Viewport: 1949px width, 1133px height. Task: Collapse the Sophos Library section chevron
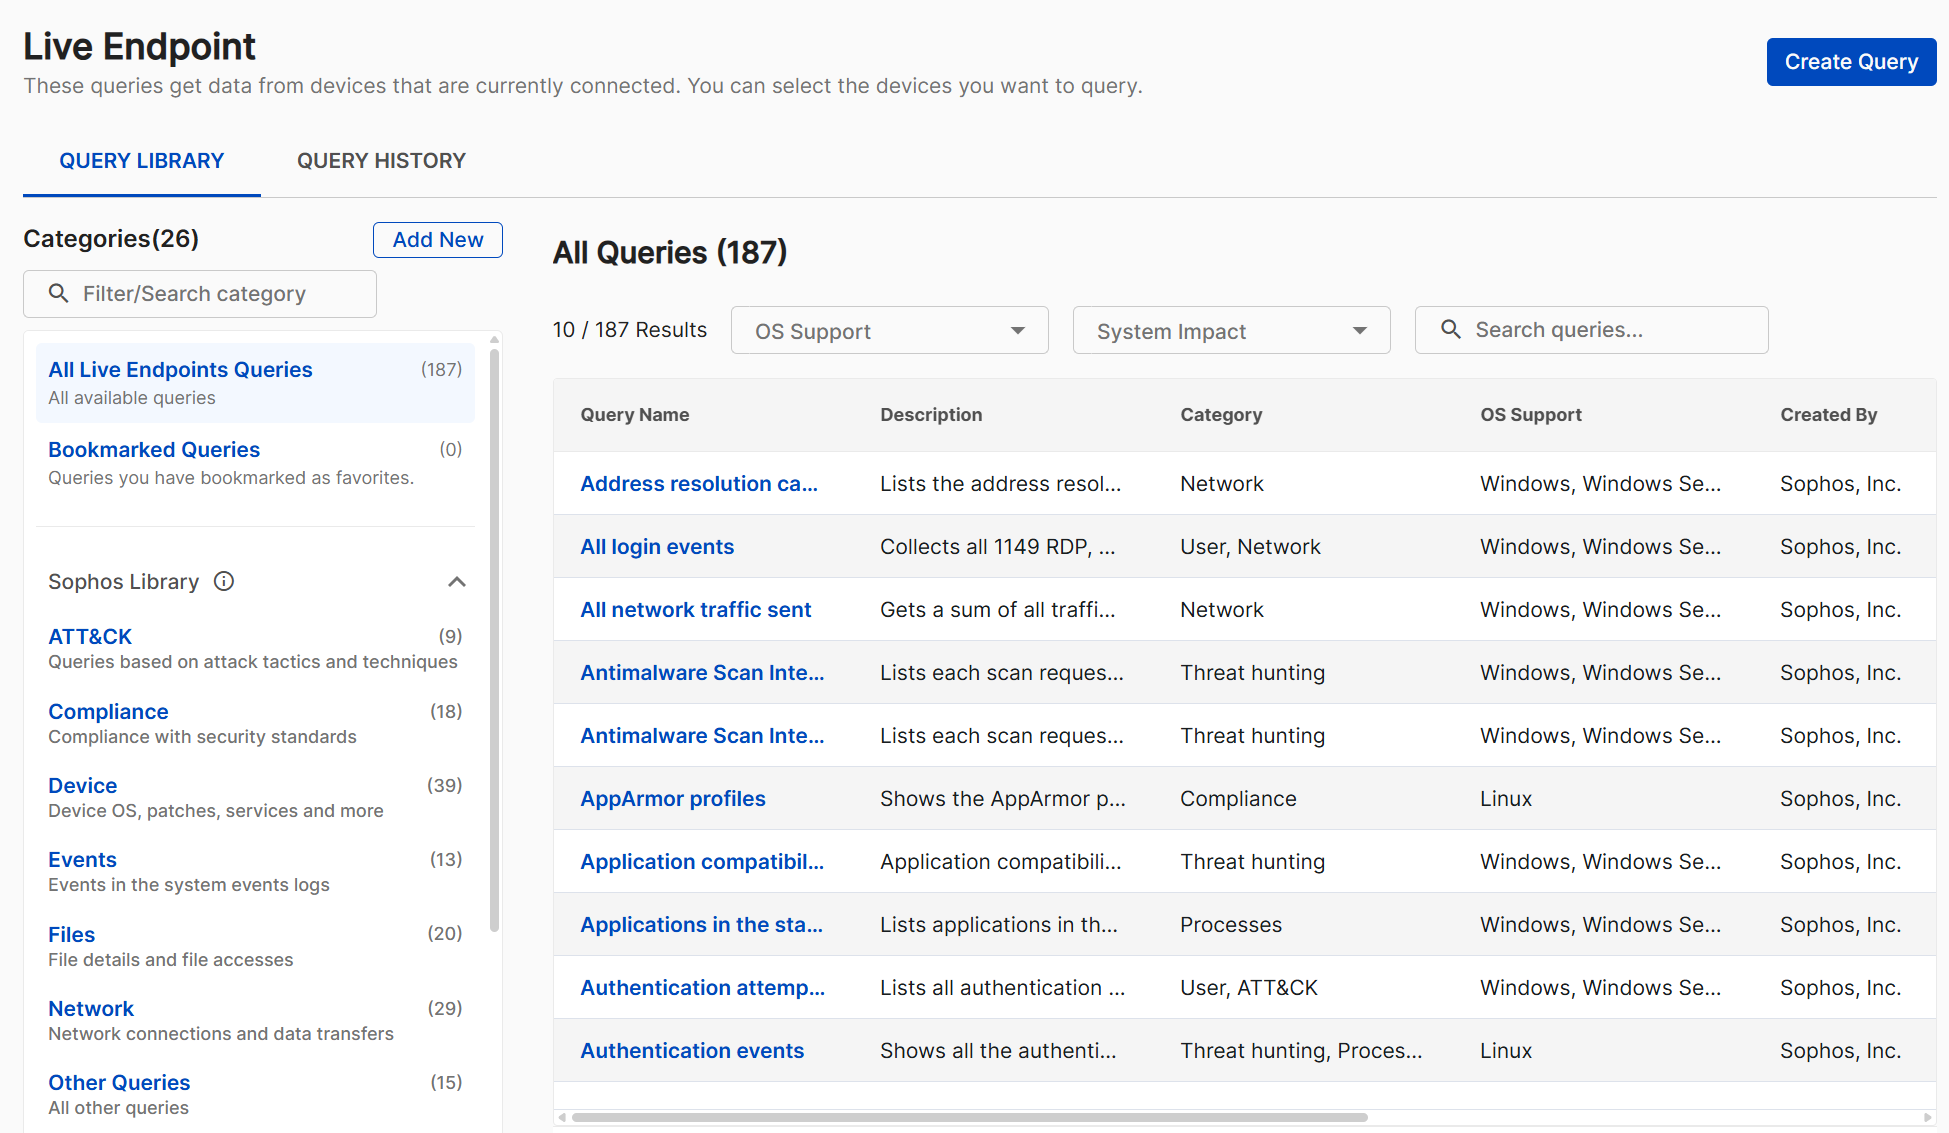pyautogui.click(x=457, y=581)
